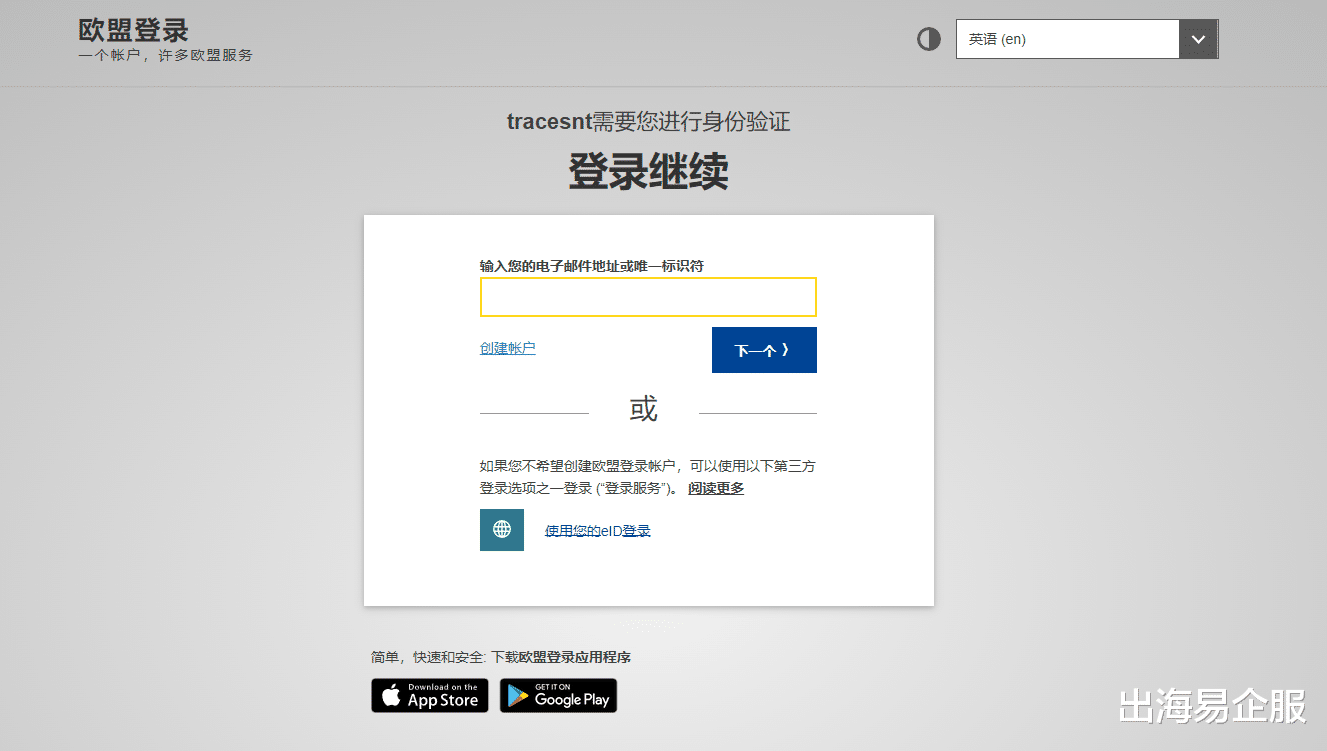Screen dimensions: 1327x751
Task: Click the 欧盟登录 site title
Action: point(133,30)
